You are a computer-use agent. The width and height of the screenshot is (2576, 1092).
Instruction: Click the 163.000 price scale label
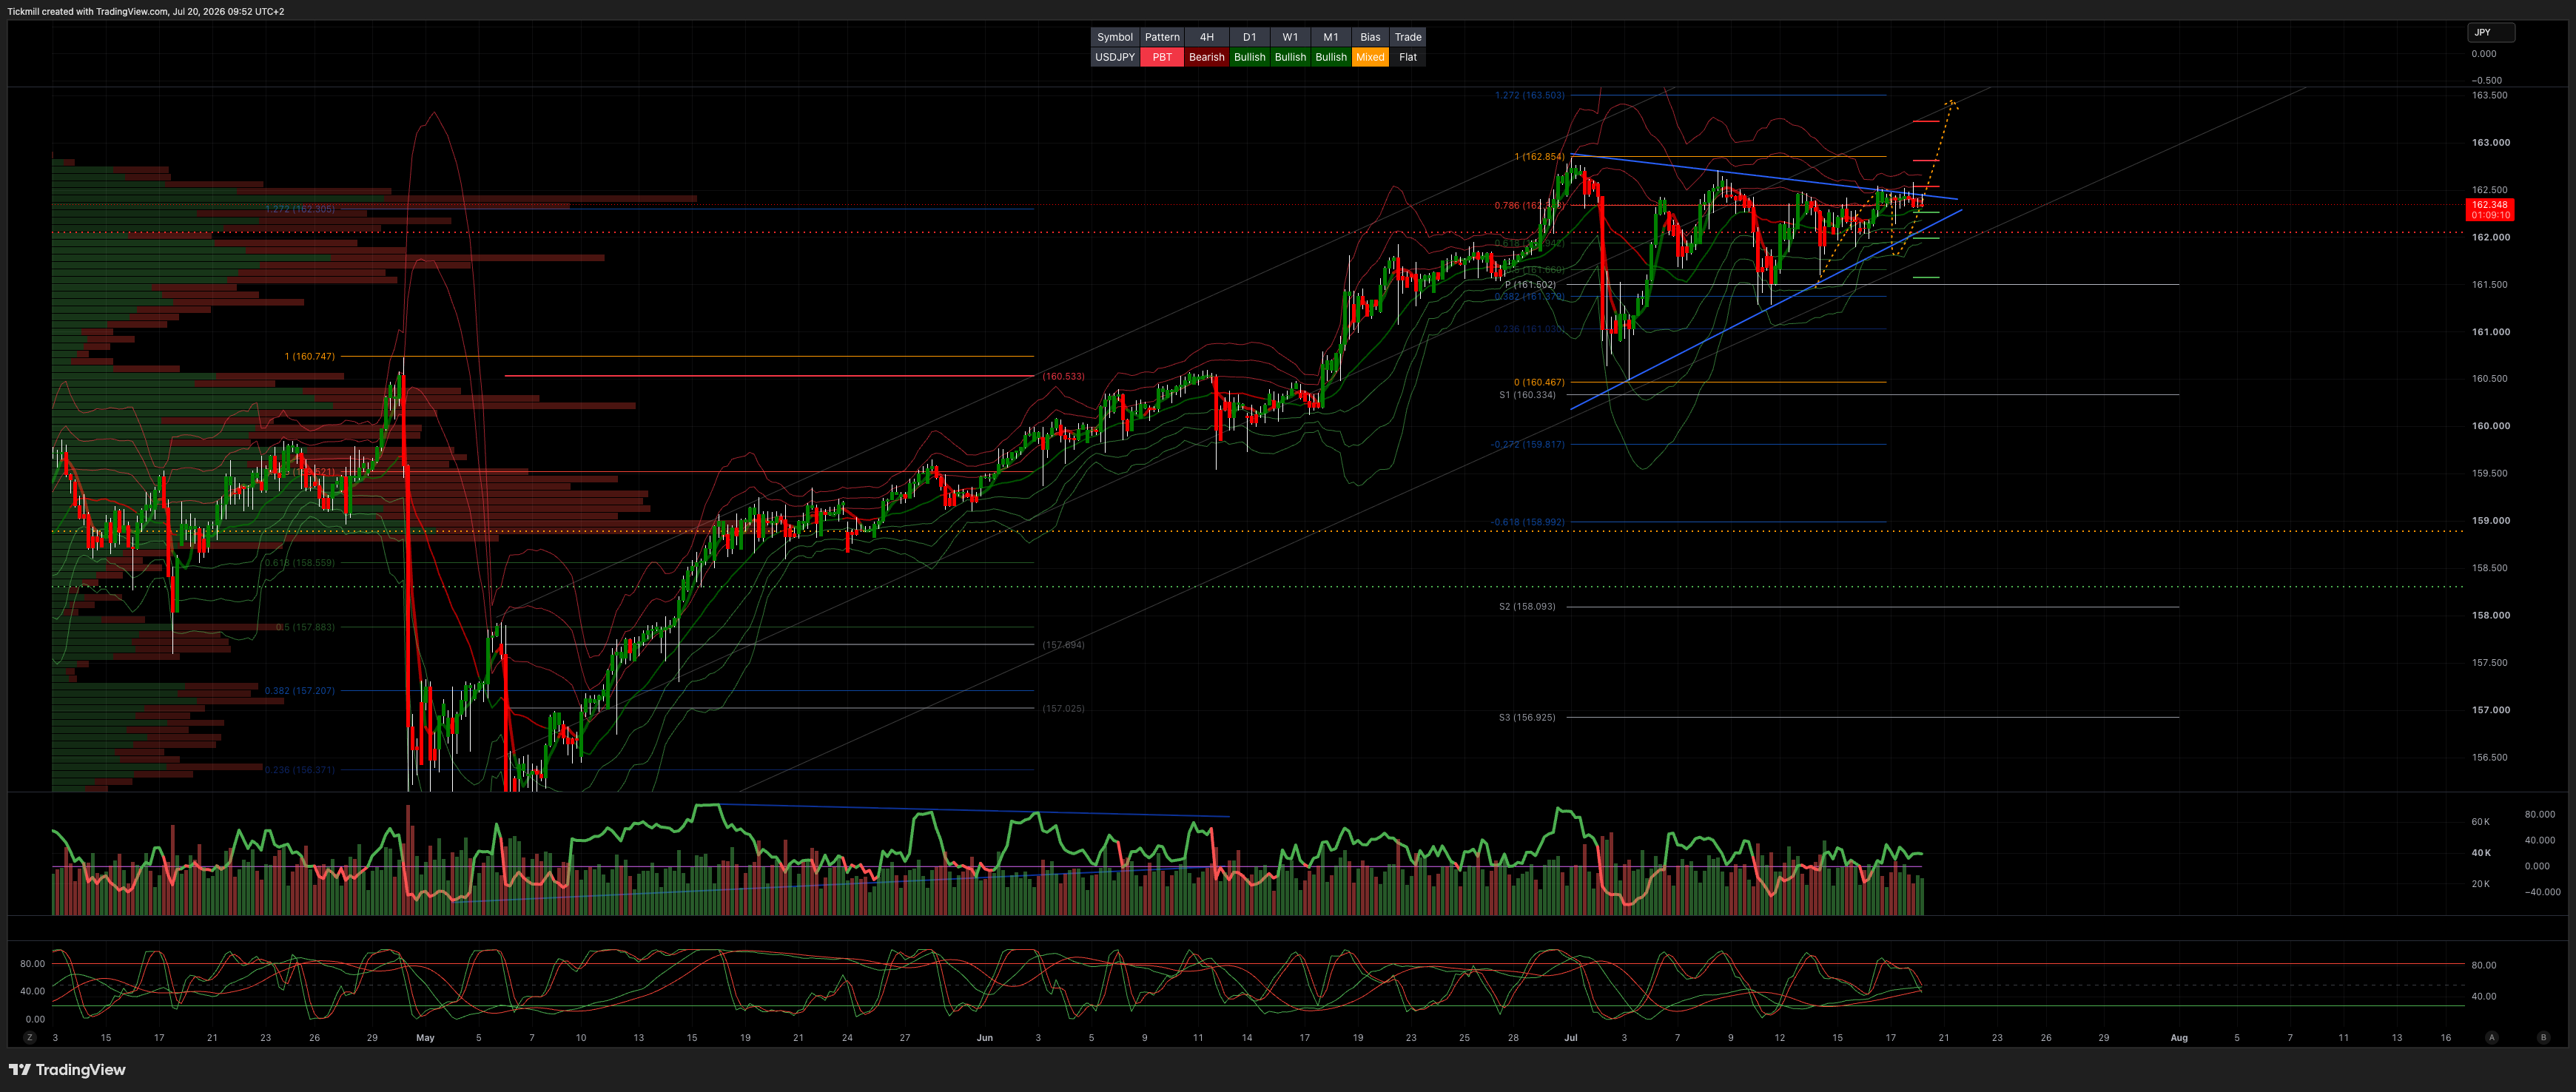tap(2491, 143)
